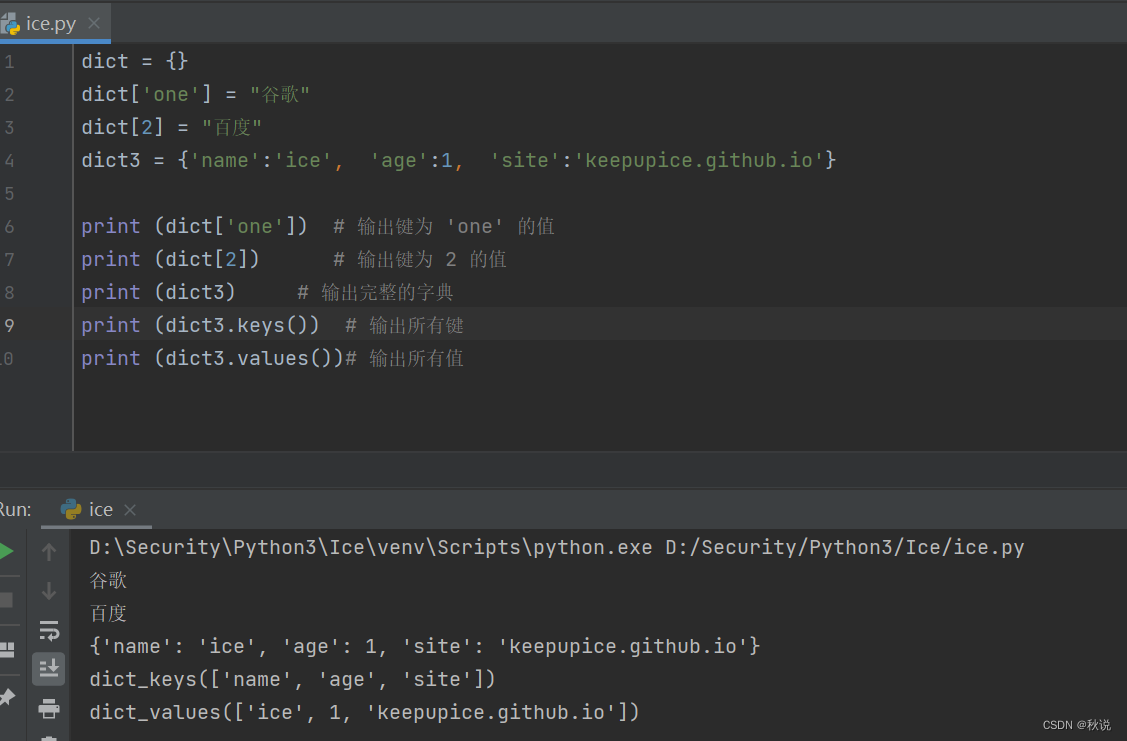Jump down in console with Down arrow icon
This screenshot has width=1127, height=741.
[x=49, y=590]
